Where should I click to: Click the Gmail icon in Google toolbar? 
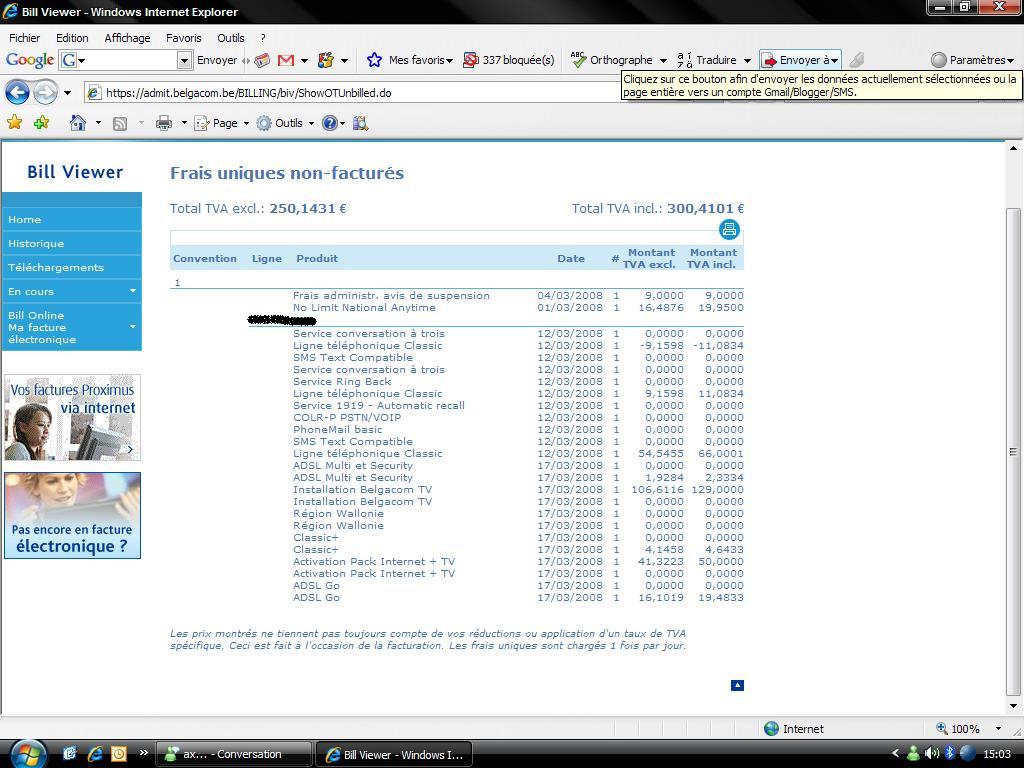[x=286, y=60]
